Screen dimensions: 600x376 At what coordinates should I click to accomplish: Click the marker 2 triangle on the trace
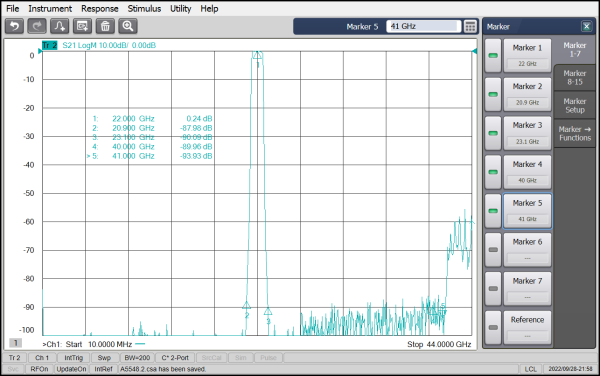[x=246, y=306]
